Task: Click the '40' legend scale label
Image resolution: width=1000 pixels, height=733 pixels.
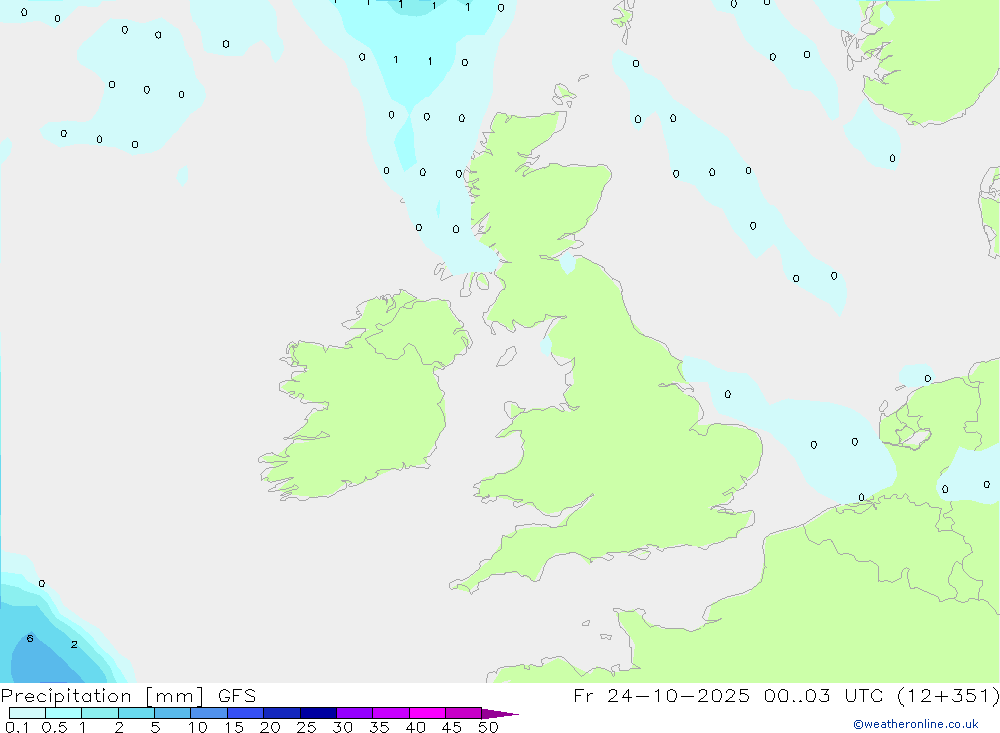Action: 415,727
